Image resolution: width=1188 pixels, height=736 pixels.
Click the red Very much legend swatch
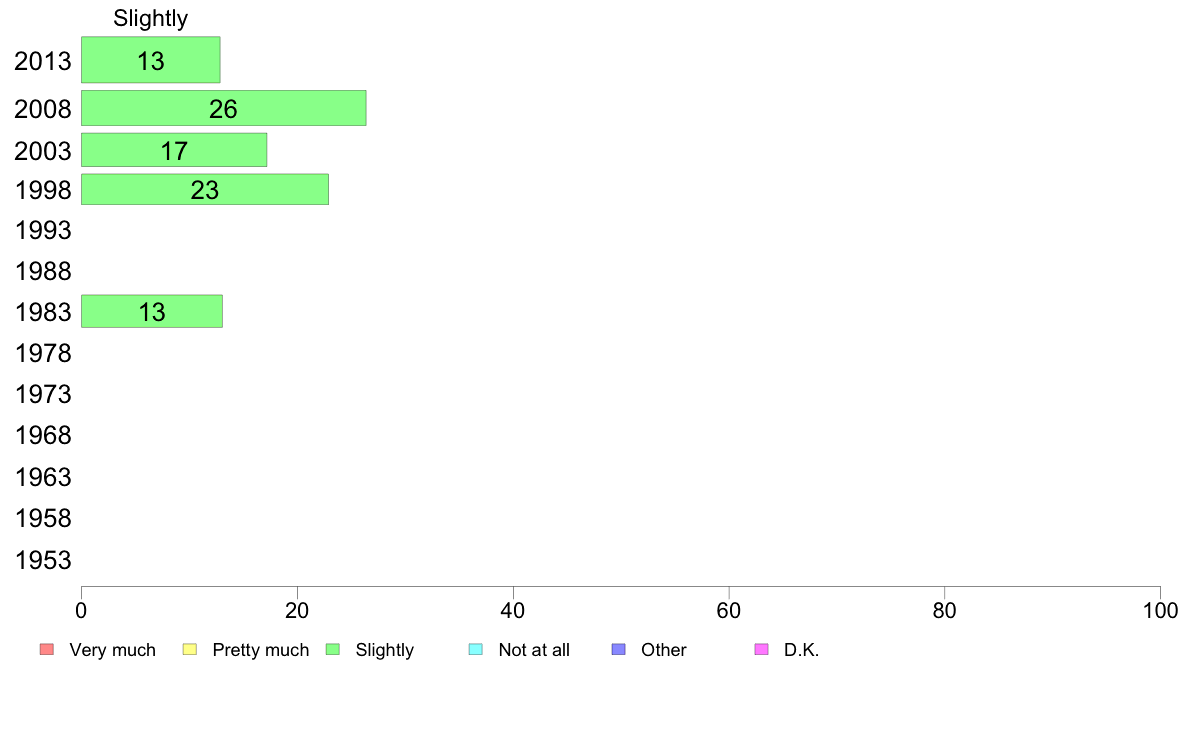click(x=47, y=650)
